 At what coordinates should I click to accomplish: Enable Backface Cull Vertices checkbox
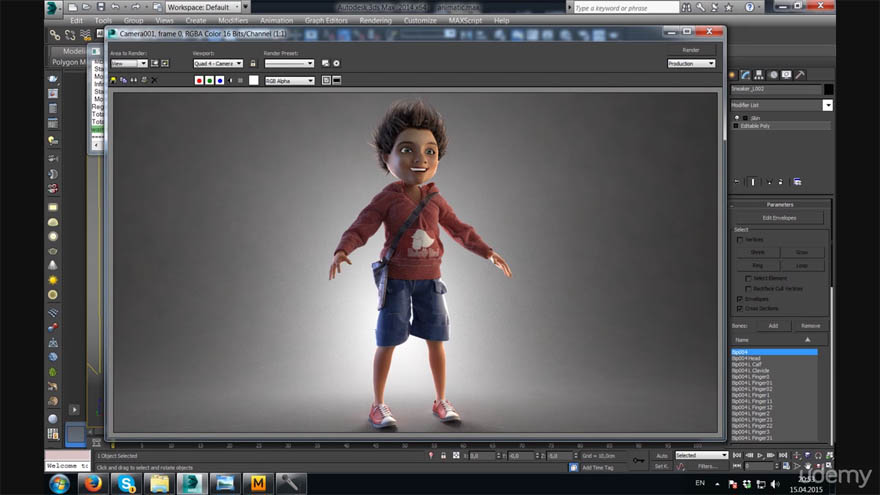[748, 288]
